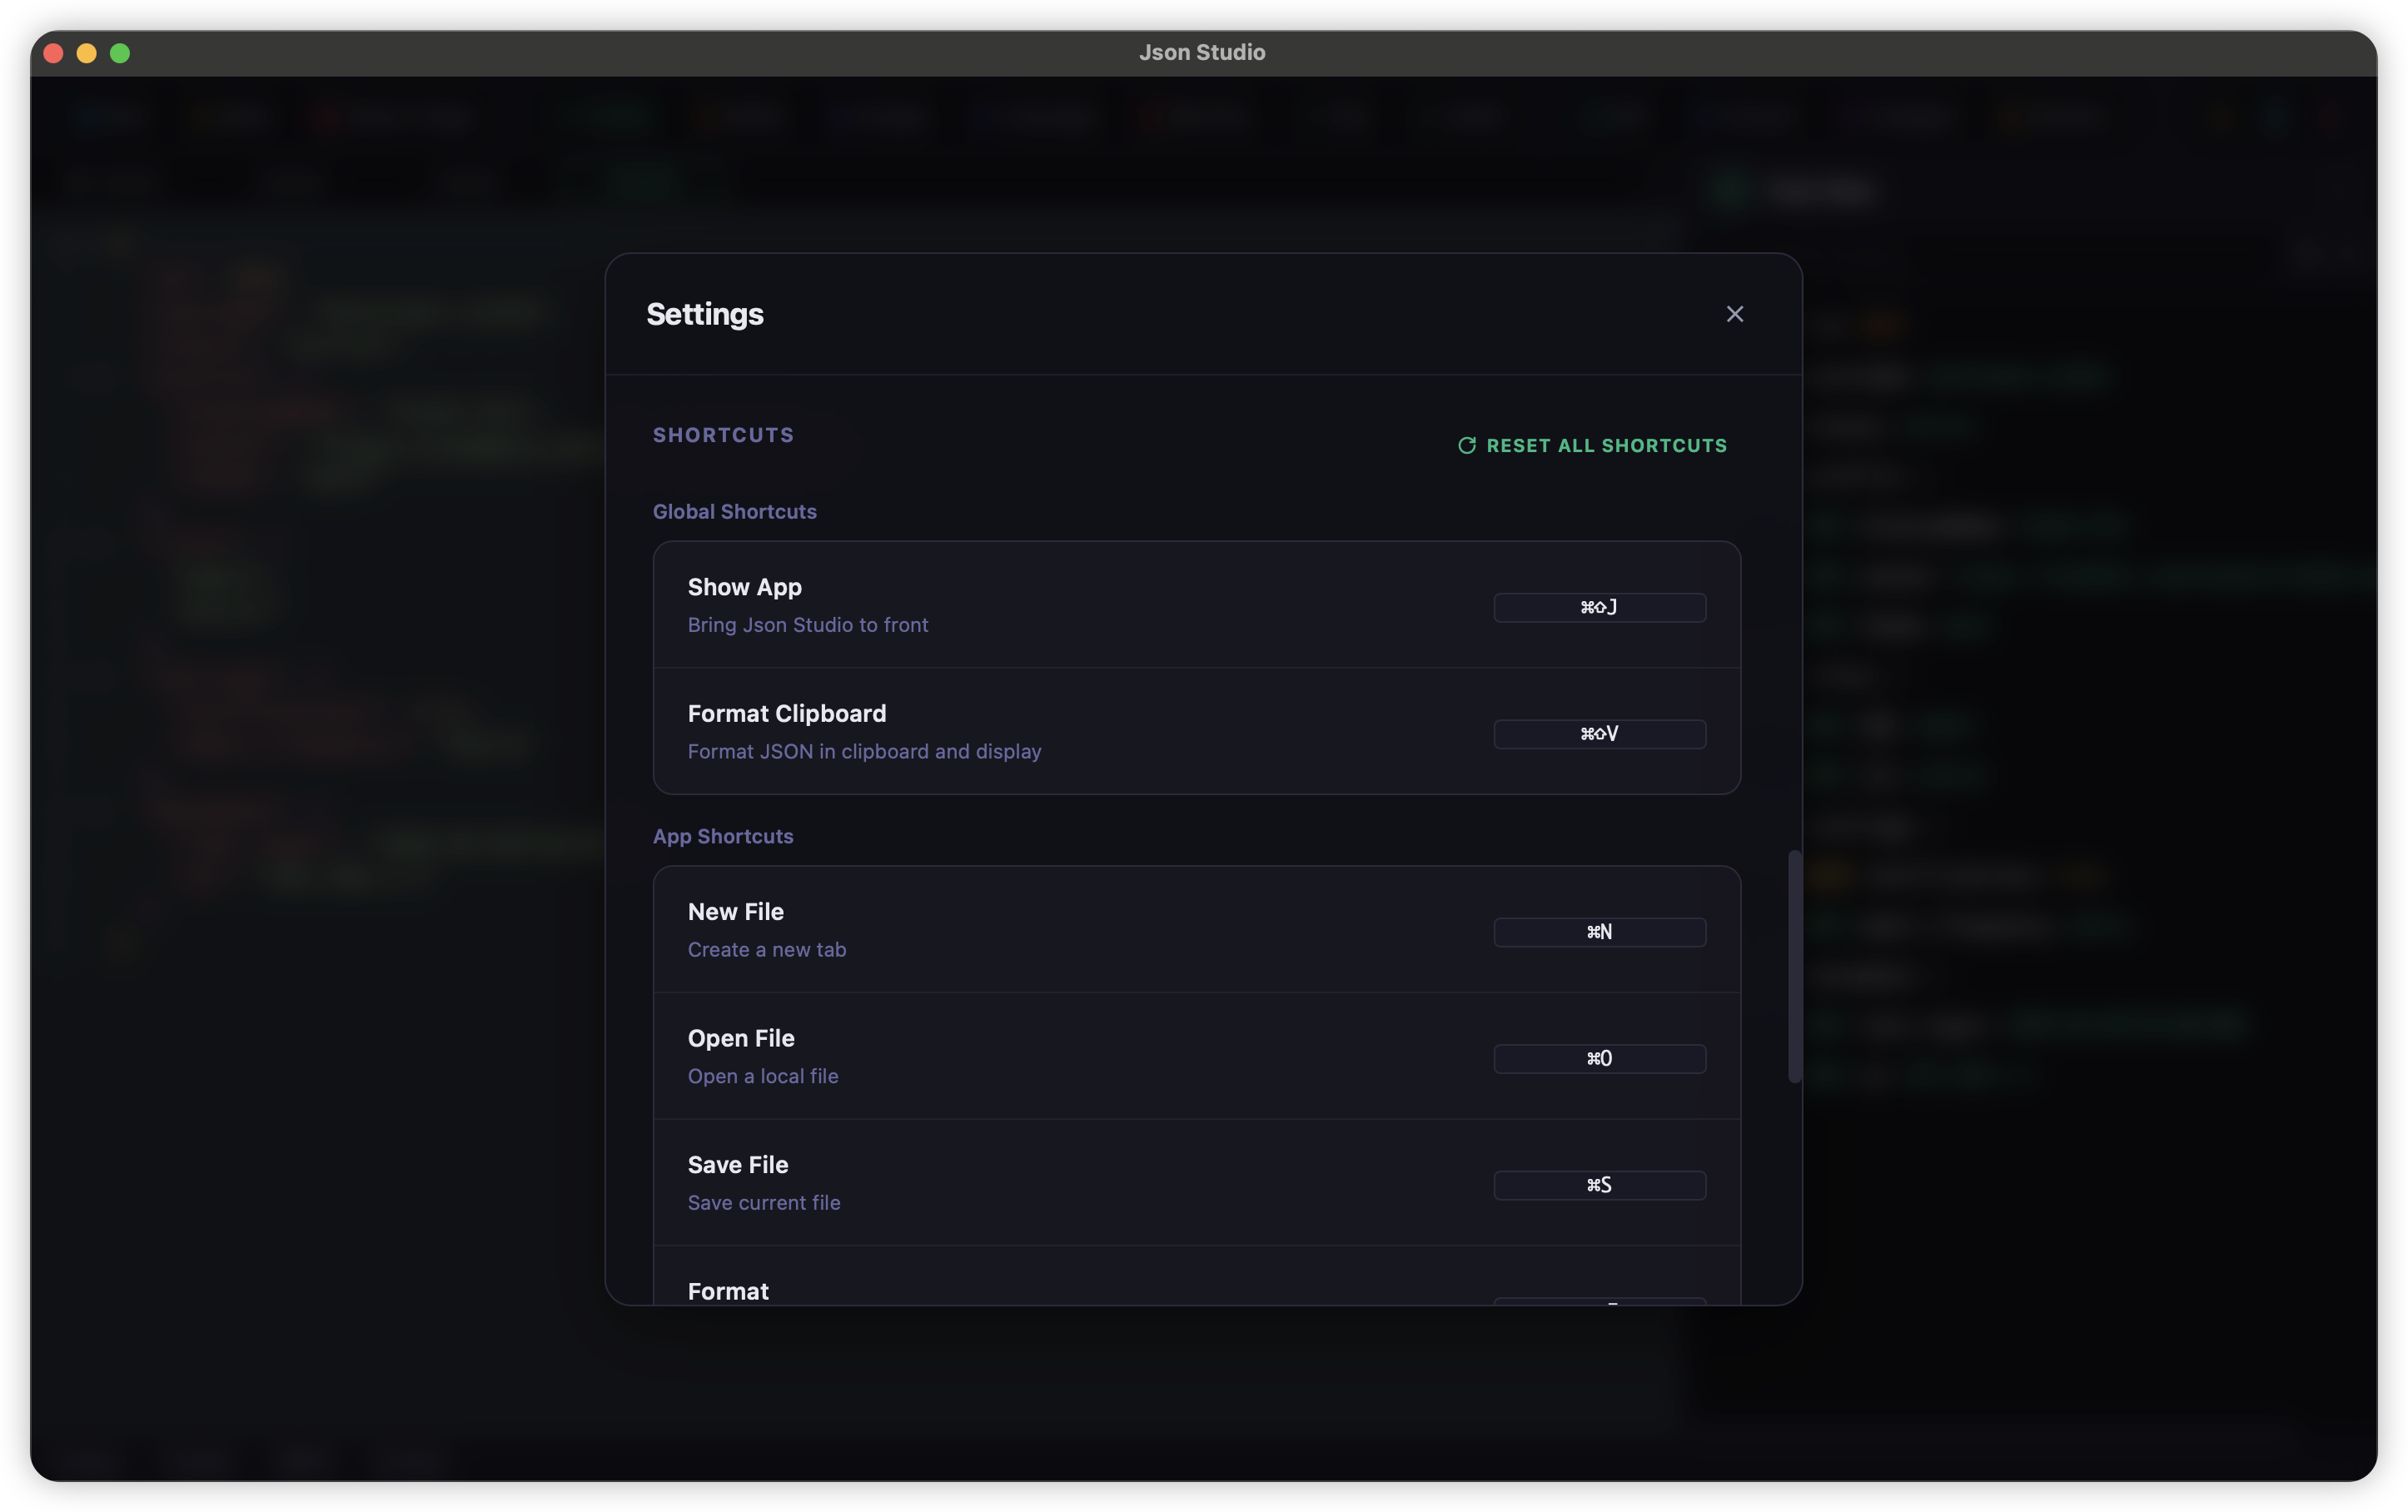Viewport: 2408px width, 1512px height.
Task: Change the Open File shortcut key
Action: pos(1599,1058)
